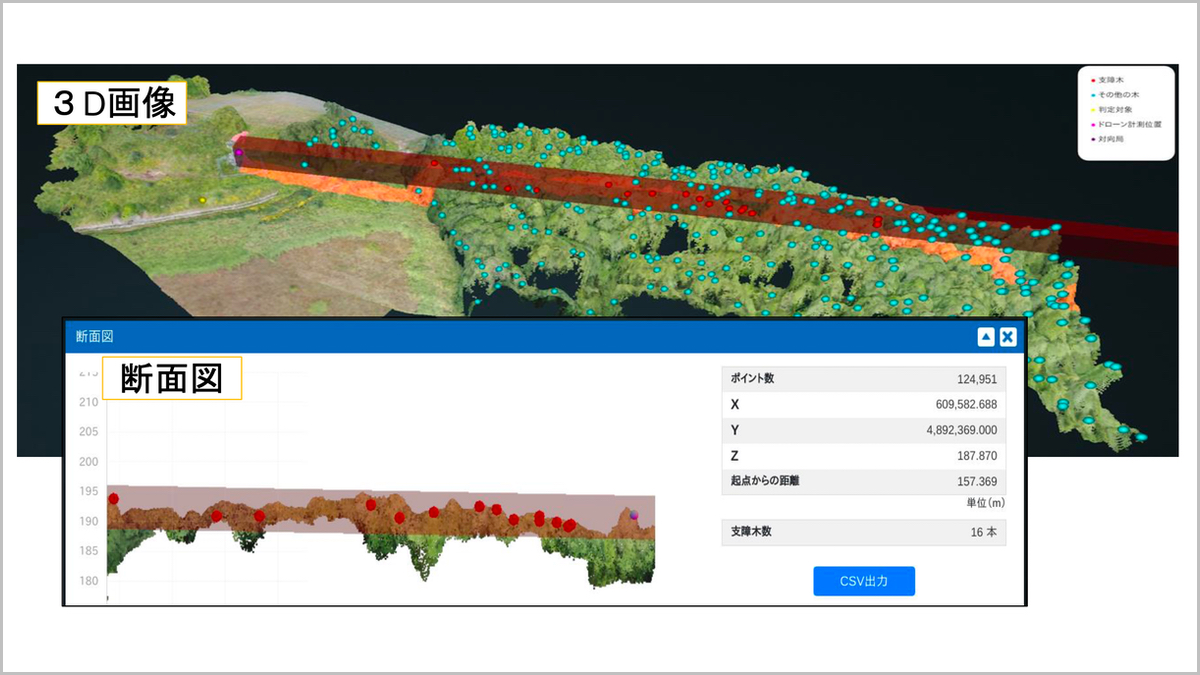Click the 支障木数 value 16 本
The height and width of the screenshot is (675, 1200).
983,532
